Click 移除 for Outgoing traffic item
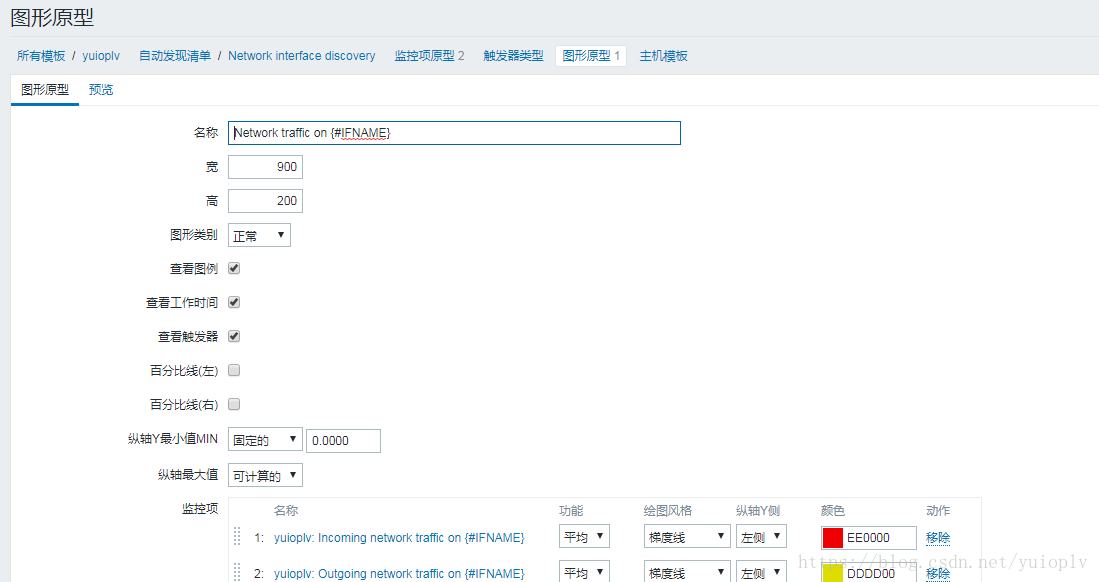 click(938, 573)
